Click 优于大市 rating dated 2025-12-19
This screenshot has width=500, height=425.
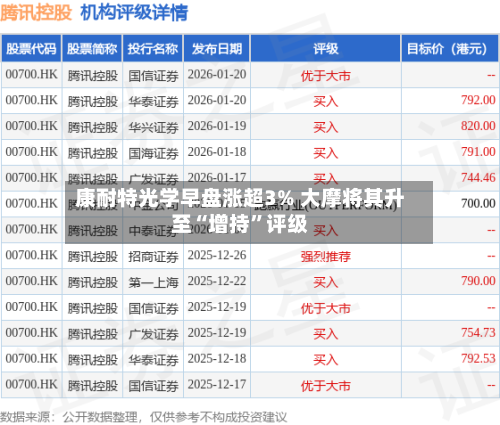click(326, 308)
